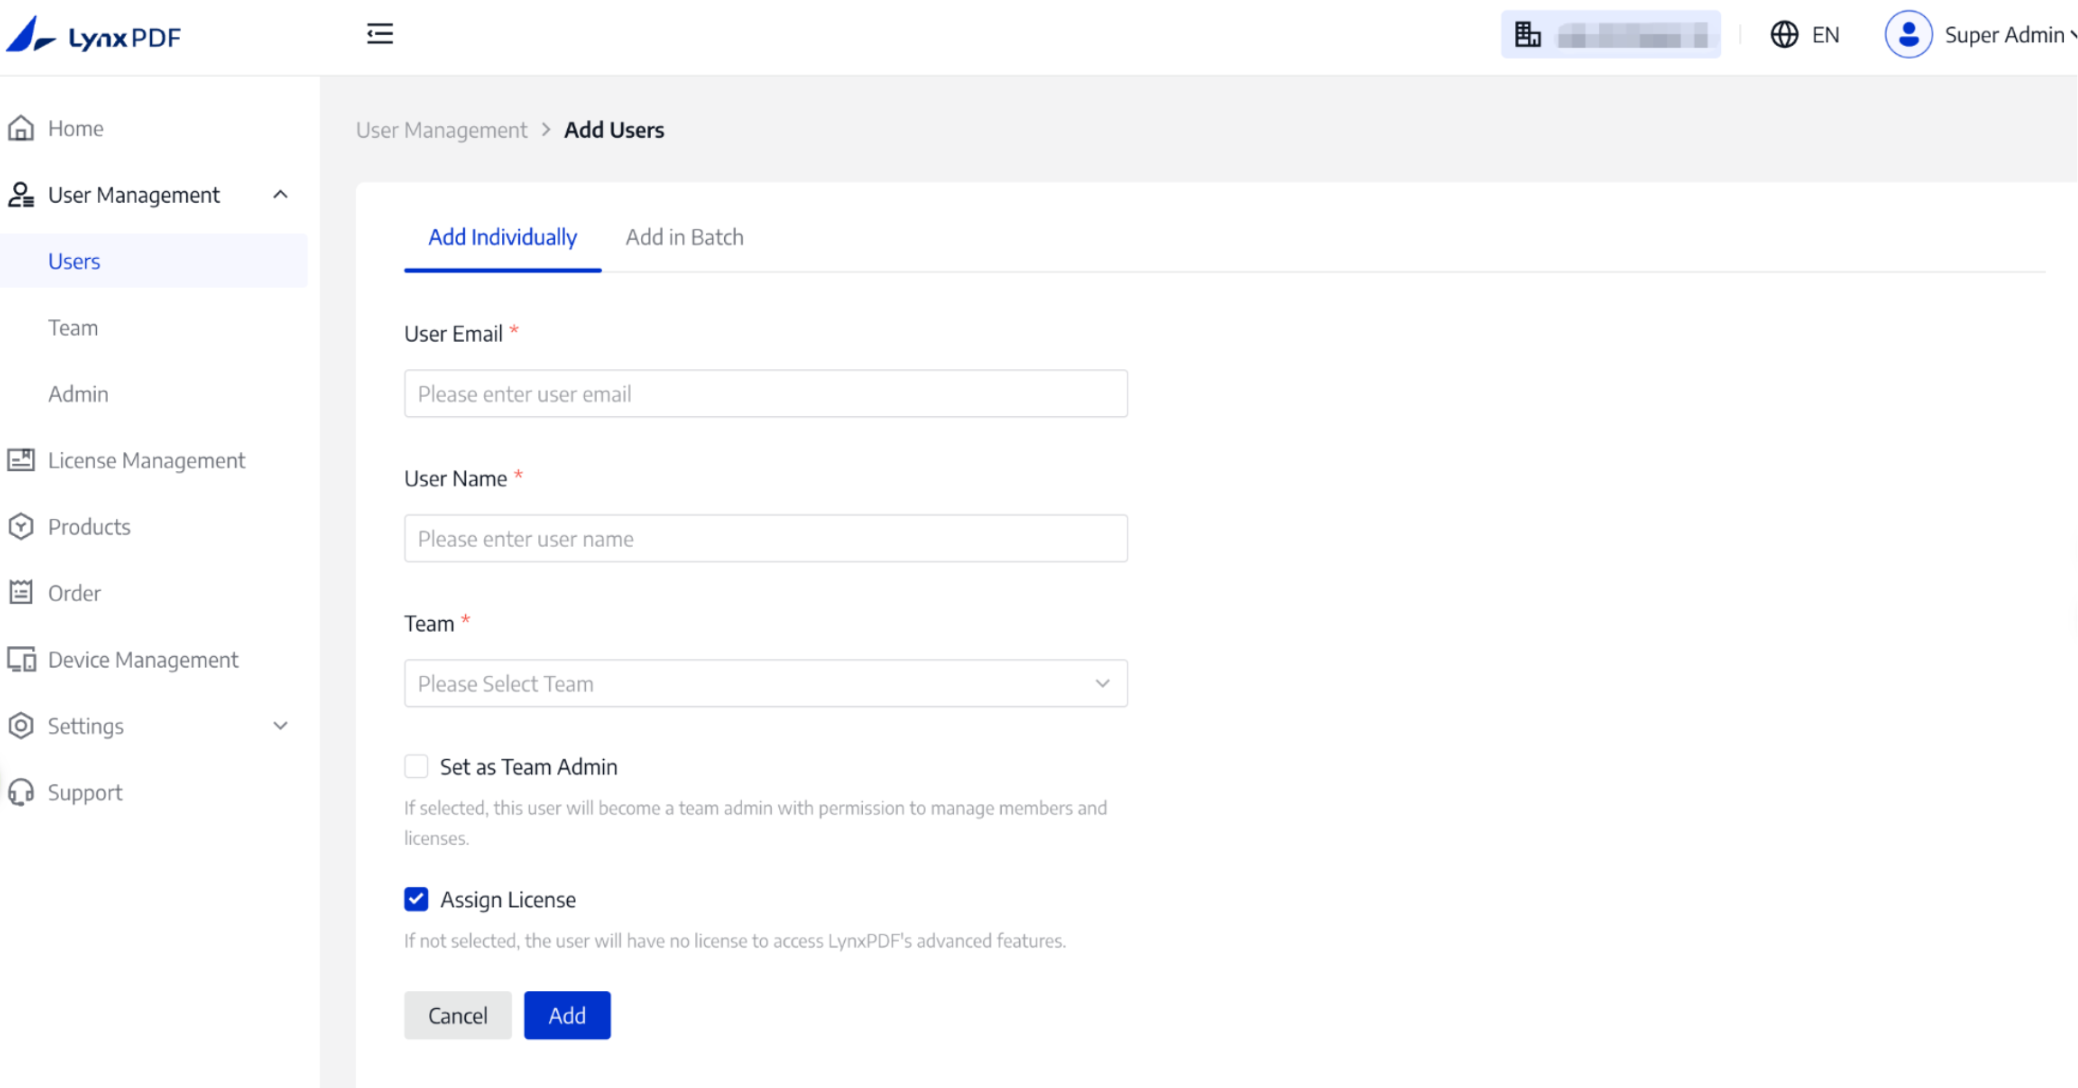Click the License Management icon
The height and width of the screenshot is (1088, 2078).
(21, 460)
